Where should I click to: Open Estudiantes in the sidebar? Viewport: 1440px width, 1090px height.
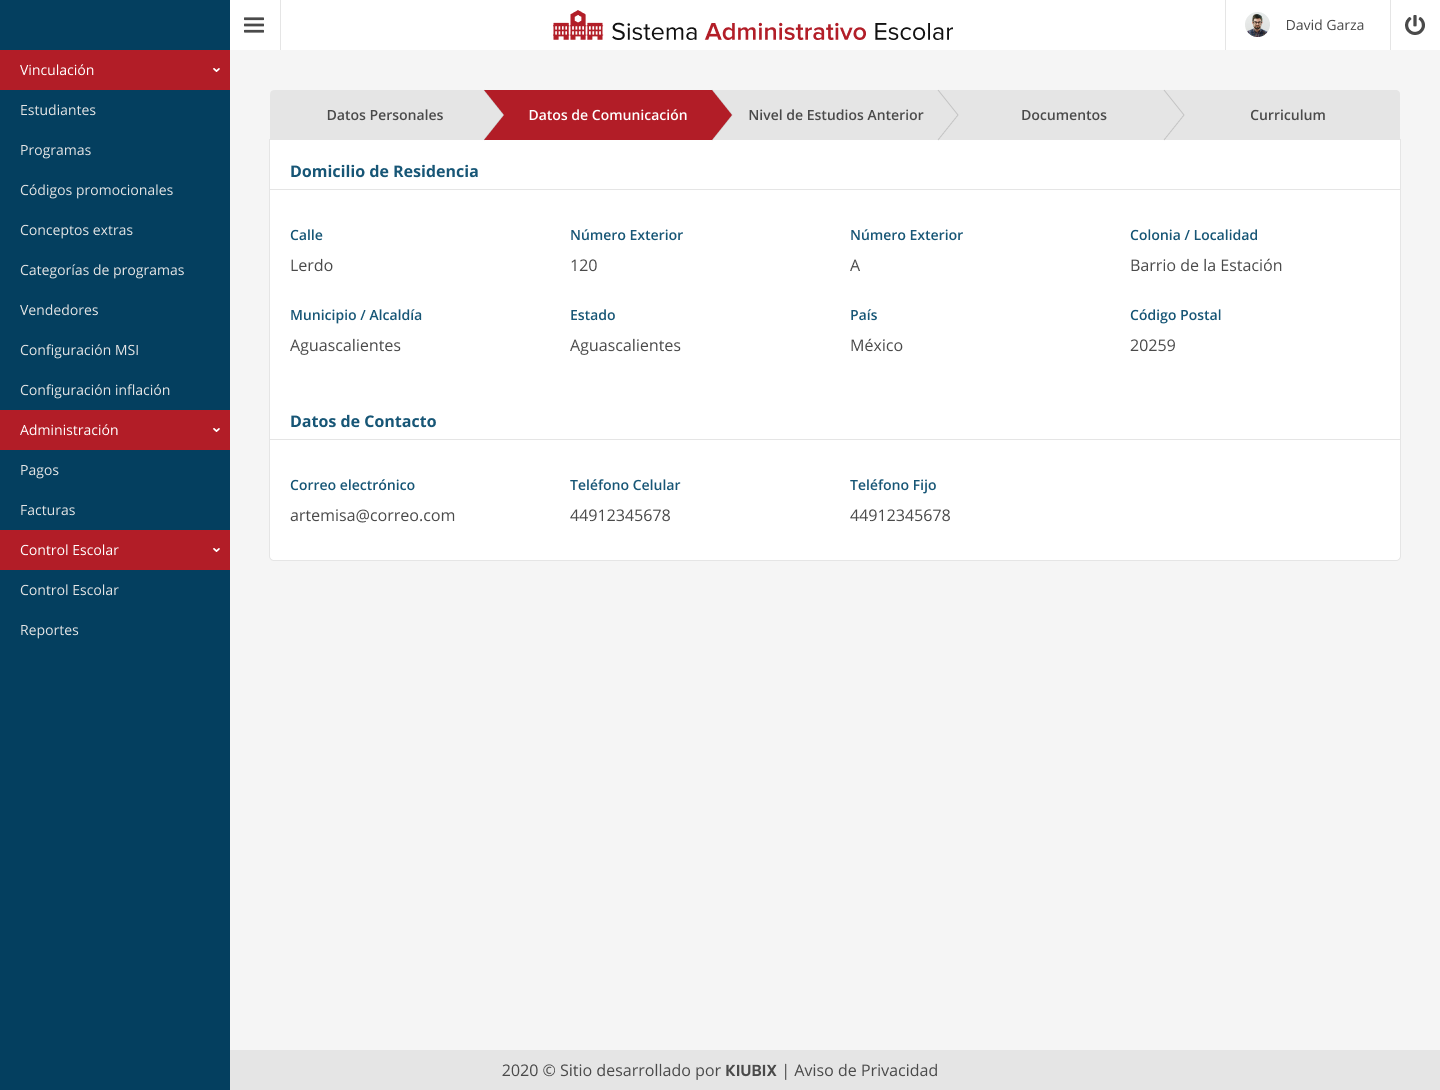[58, 110]
